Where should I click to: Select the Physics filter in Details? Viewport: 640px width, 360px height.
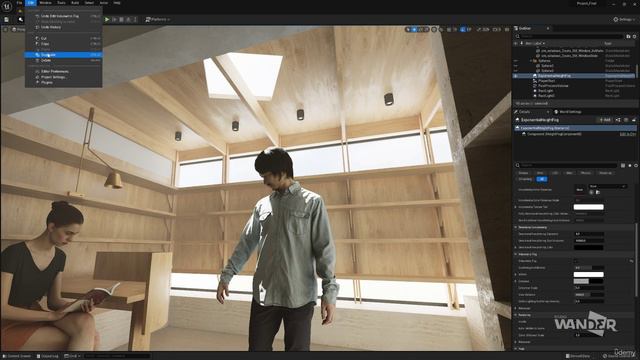(586, 173)
